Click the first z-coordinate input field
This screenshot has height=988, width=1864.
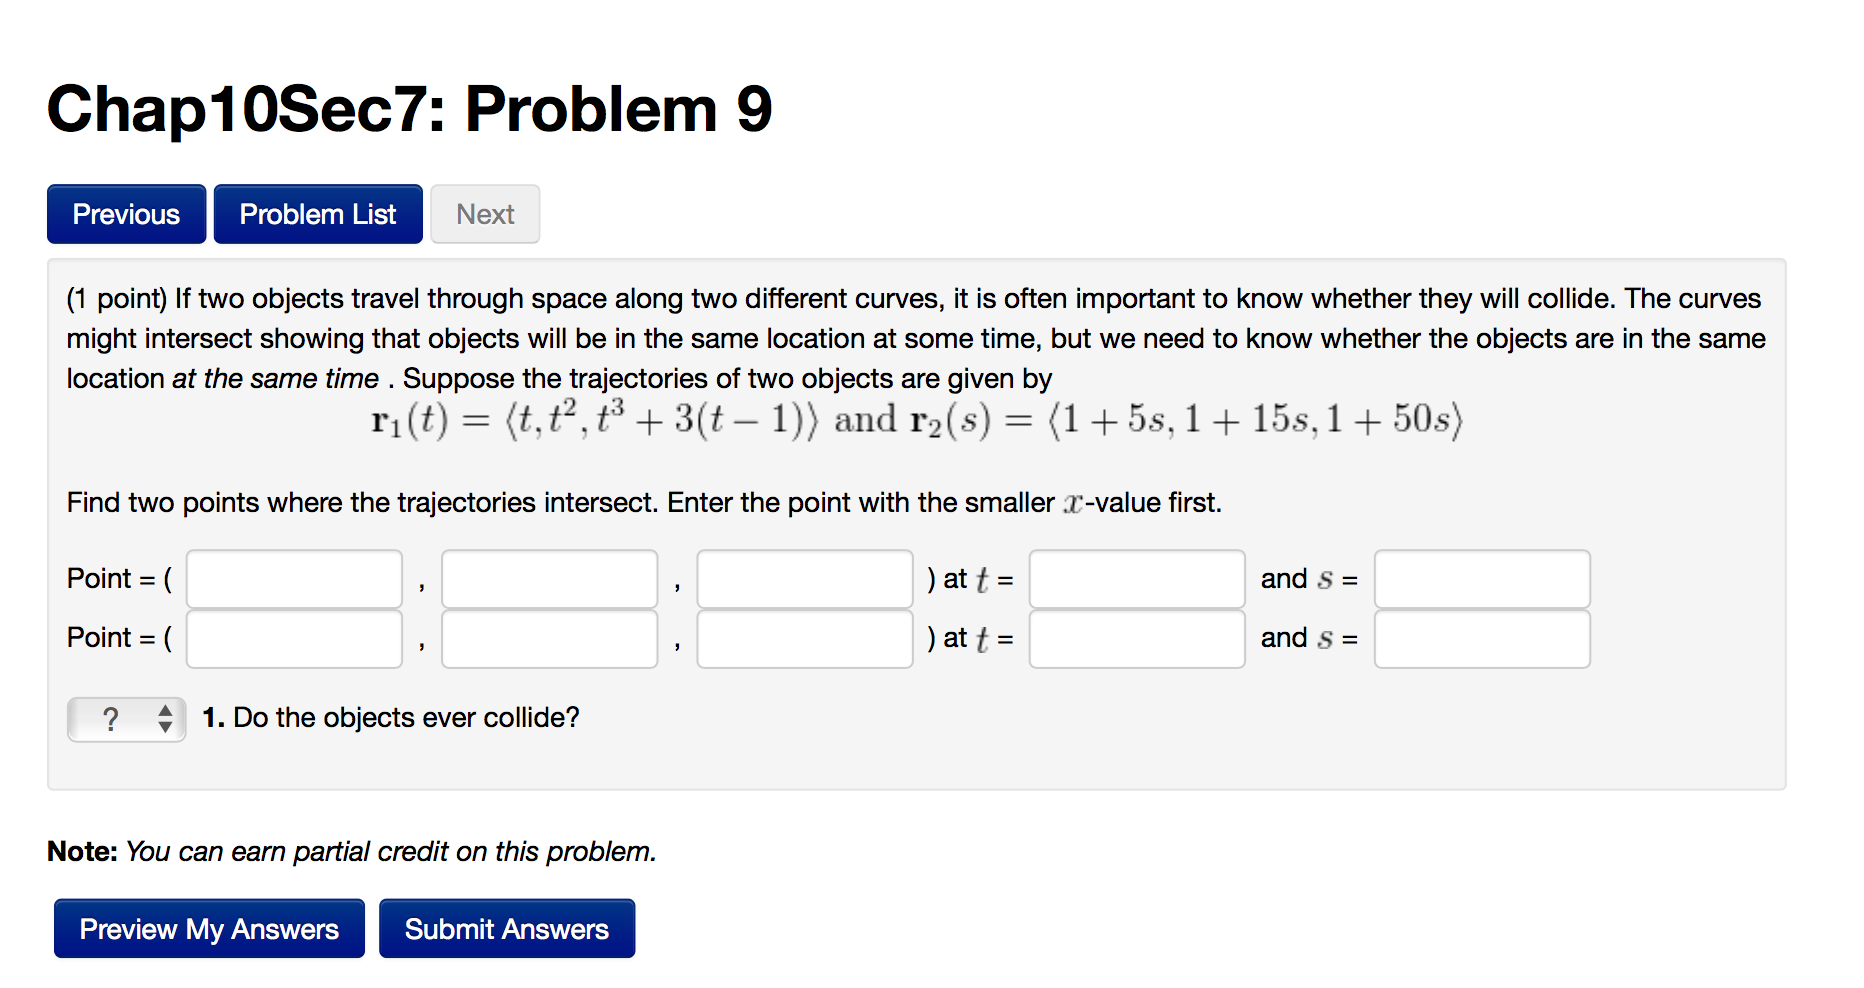tap(804, 578)
